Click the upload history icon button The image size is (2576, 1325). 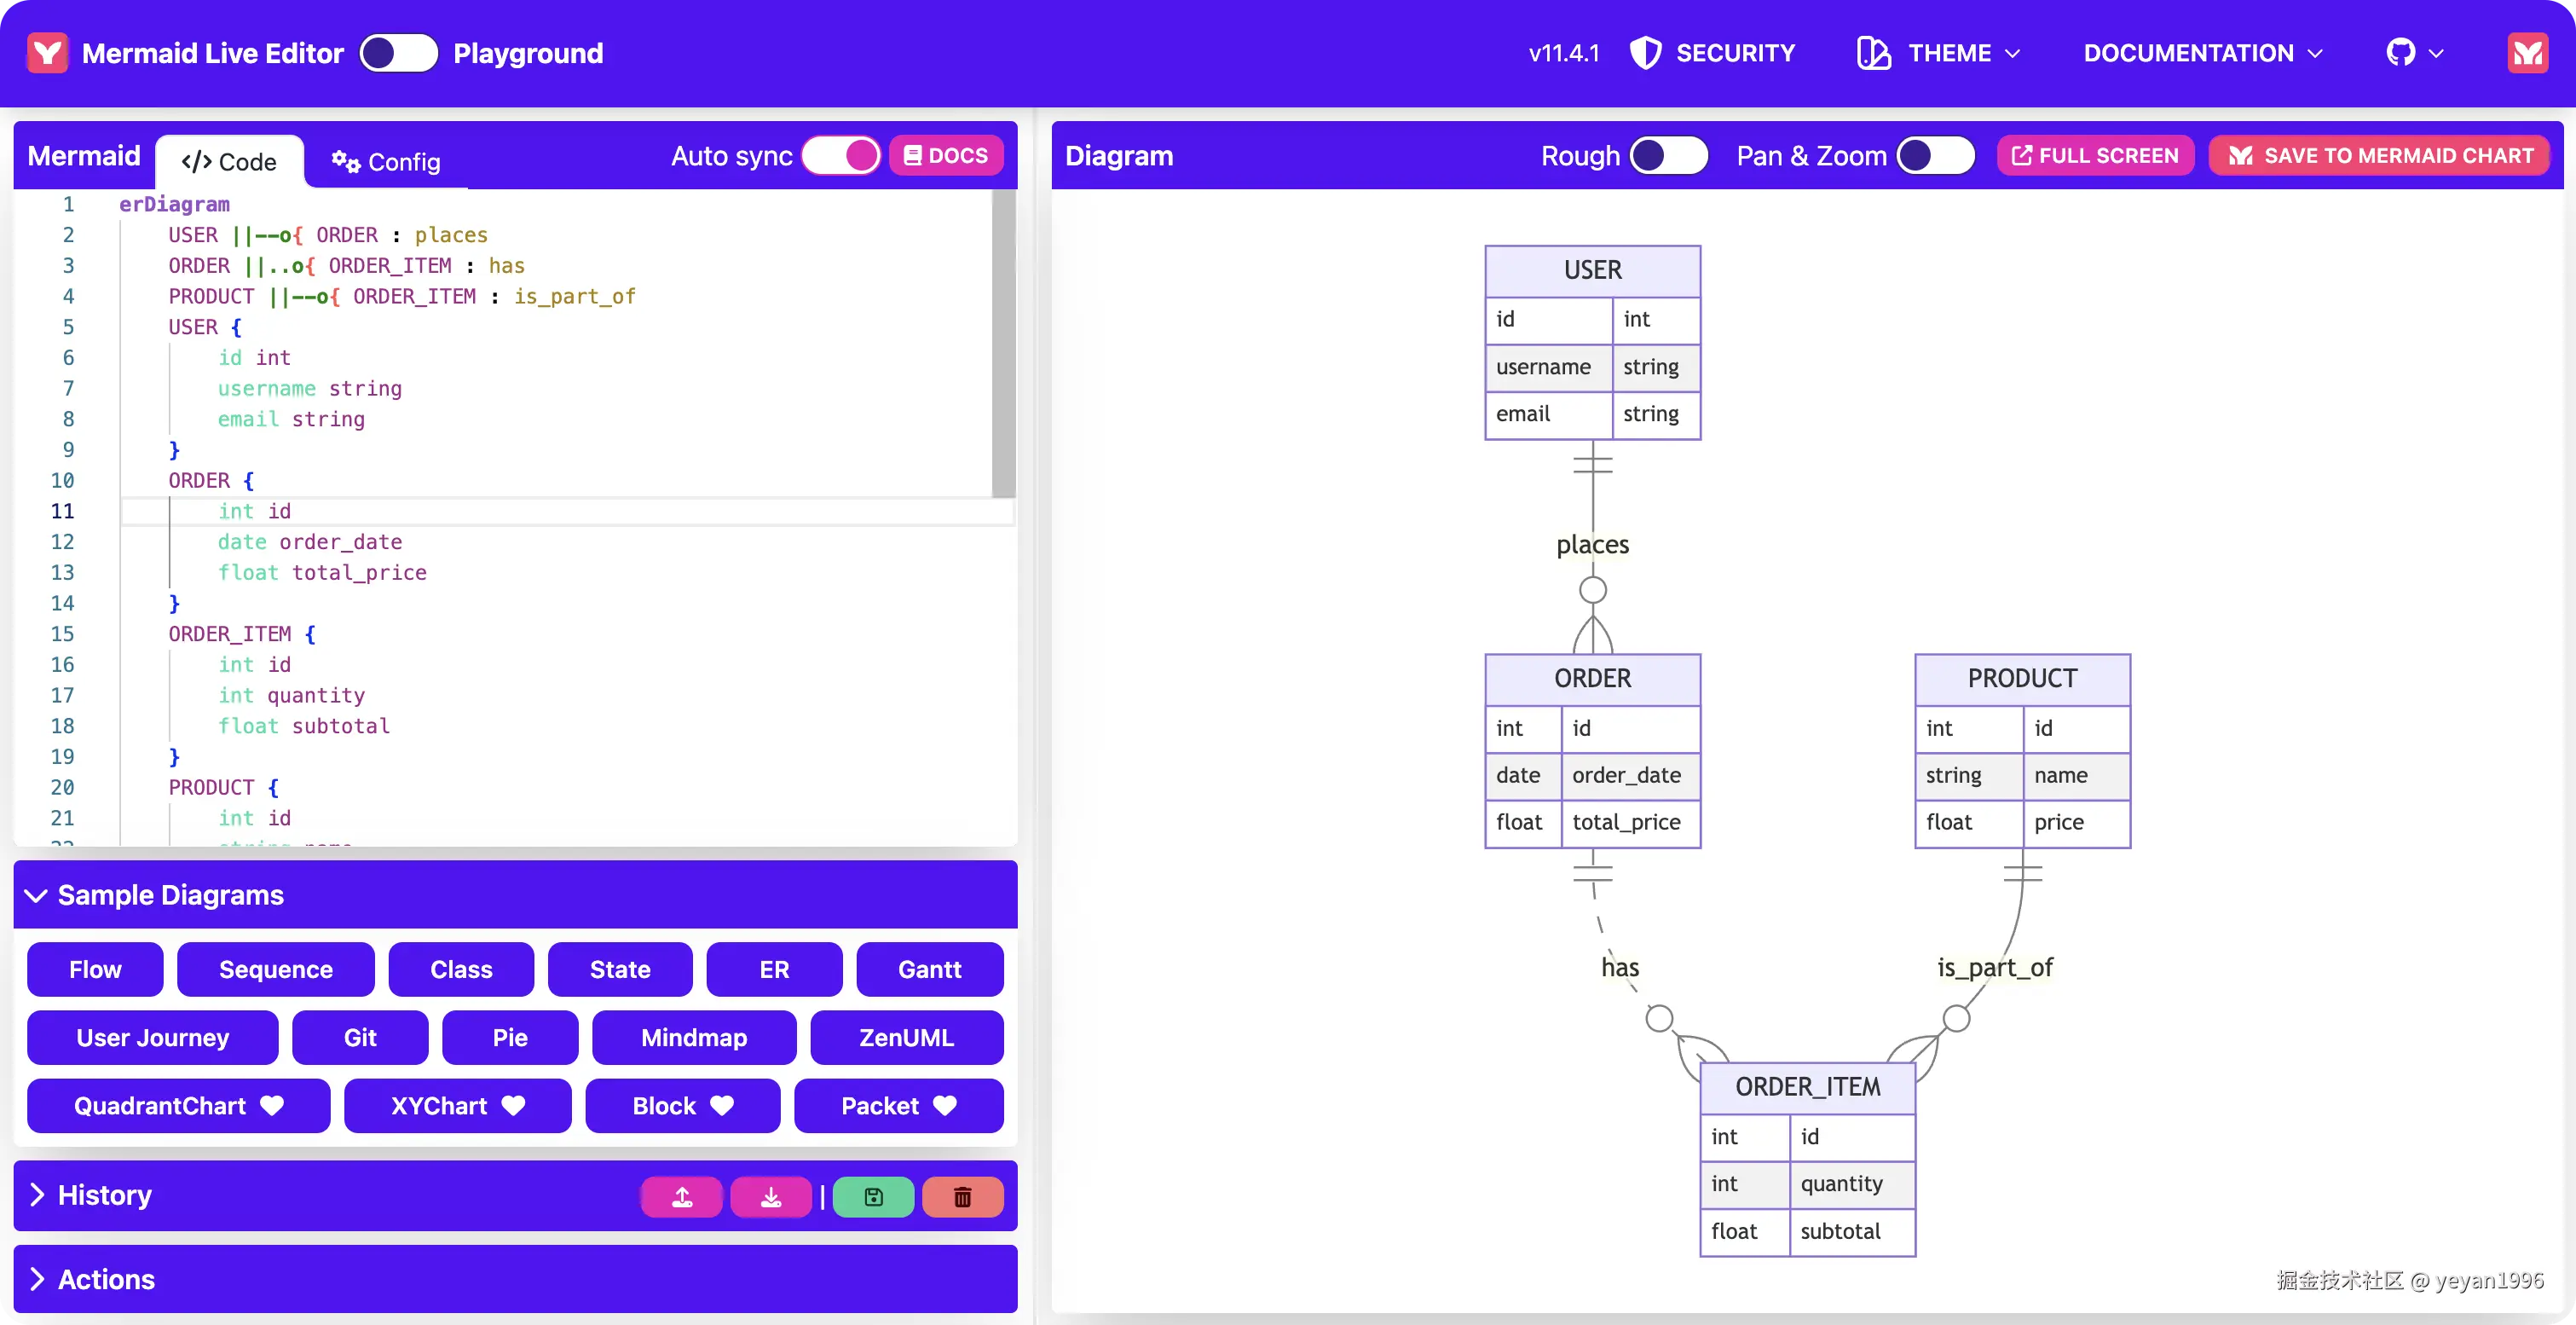[x=681, y=1196]
